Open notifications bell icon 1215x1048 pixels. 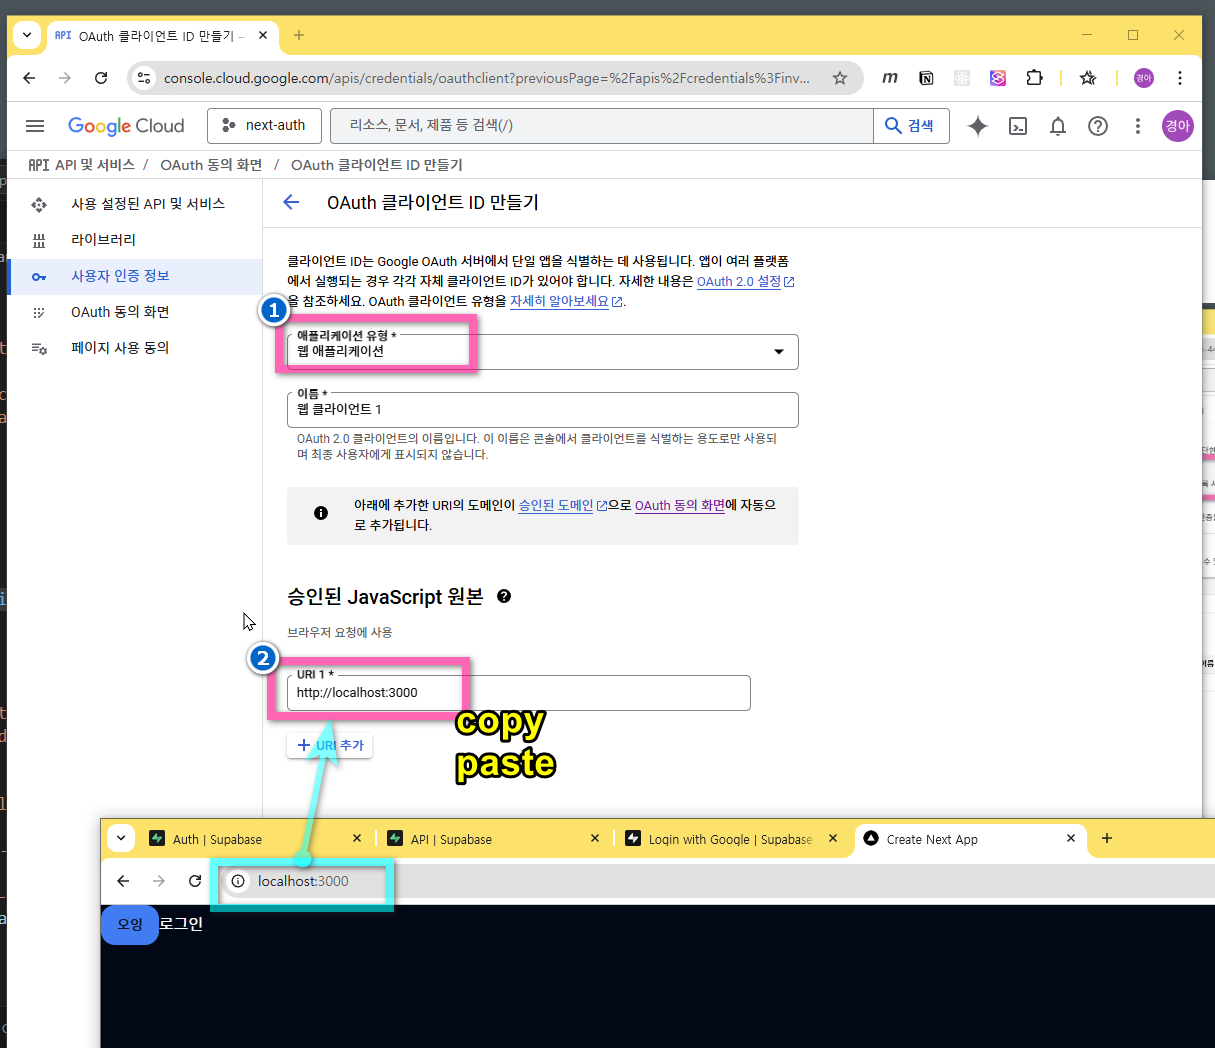pyautogui.click(x=1057, y=126)
